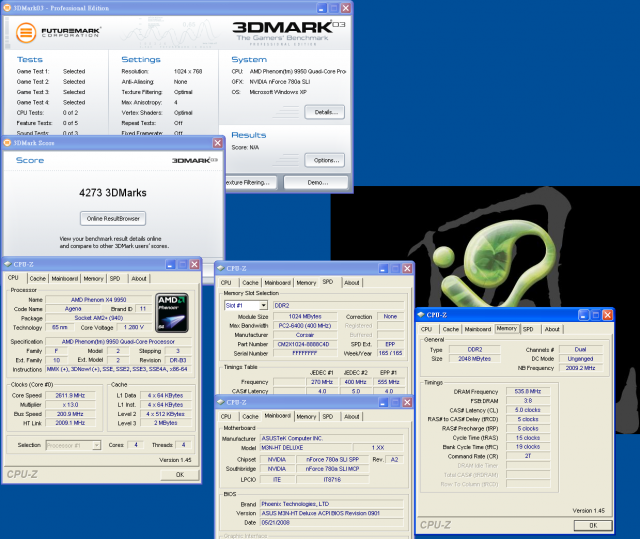Close the 3DMark Score dialog
The height and width of the screenshot is (539, 640).
click(218, 143)
